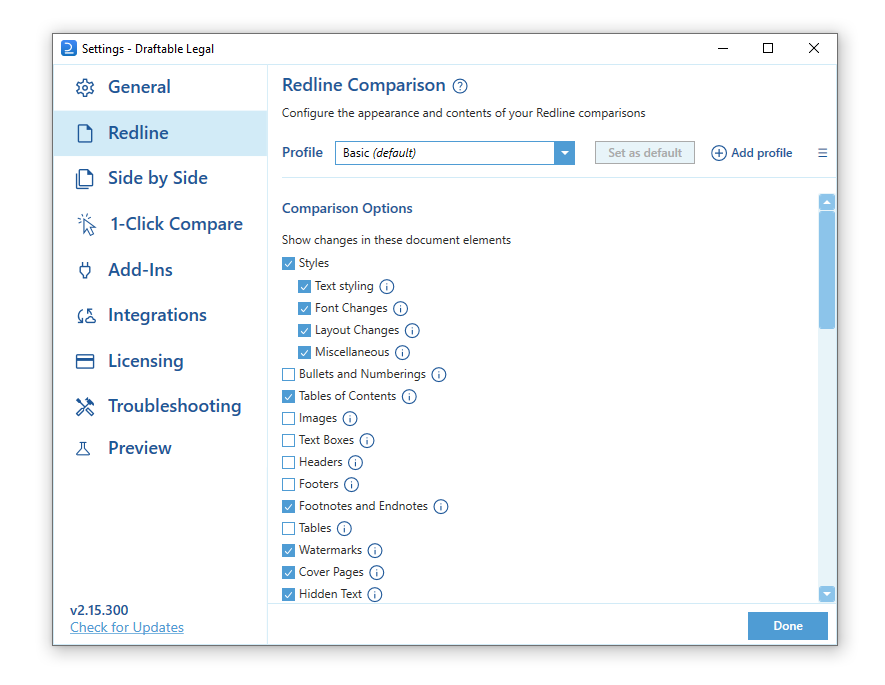
Task: Open the Profile dropdown arrow
Action: [x=564, y=153]
